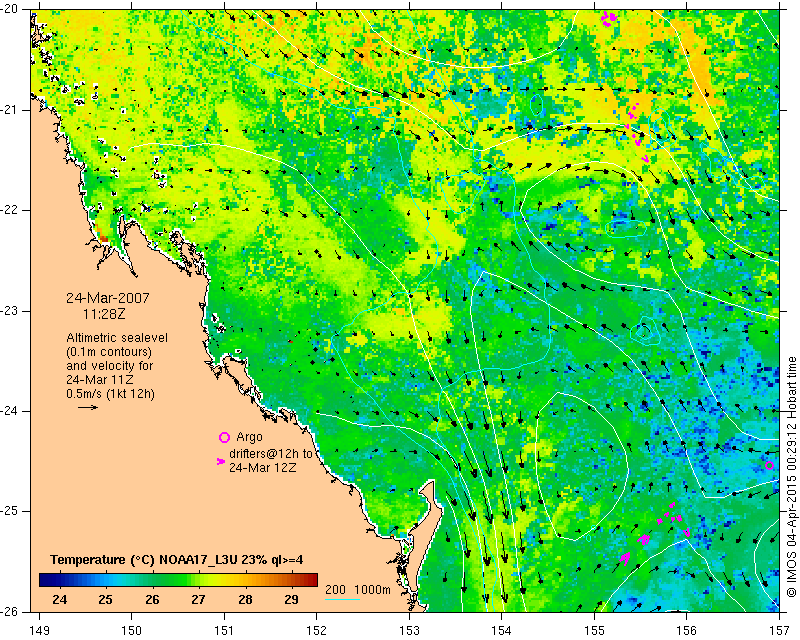Click the '24-Mar 11Z' text
The image size is (800, 640).
point(100,380)
